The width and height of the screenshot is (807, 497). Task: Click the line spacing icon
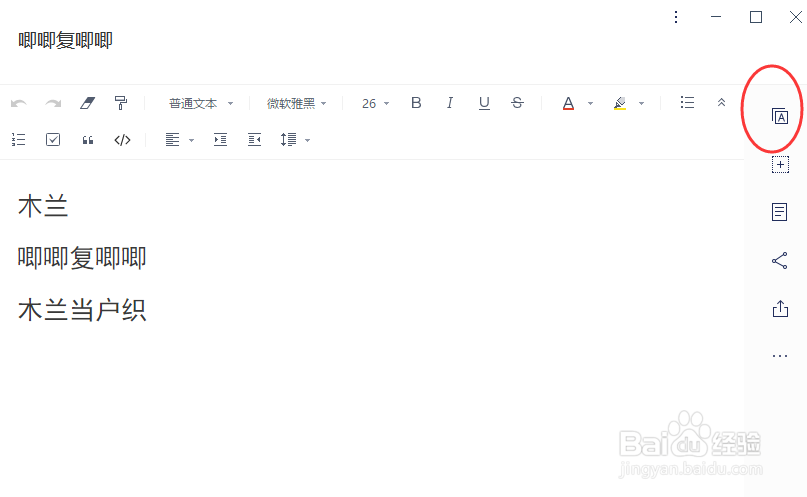pyautogui.click(x=288, y=139)
